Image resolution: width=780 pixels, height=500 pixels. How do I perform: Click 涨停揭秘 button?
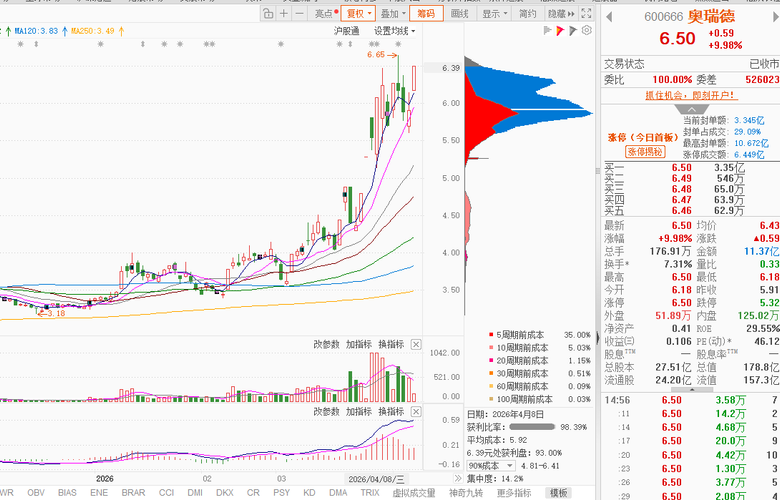[x=645, y=152]
